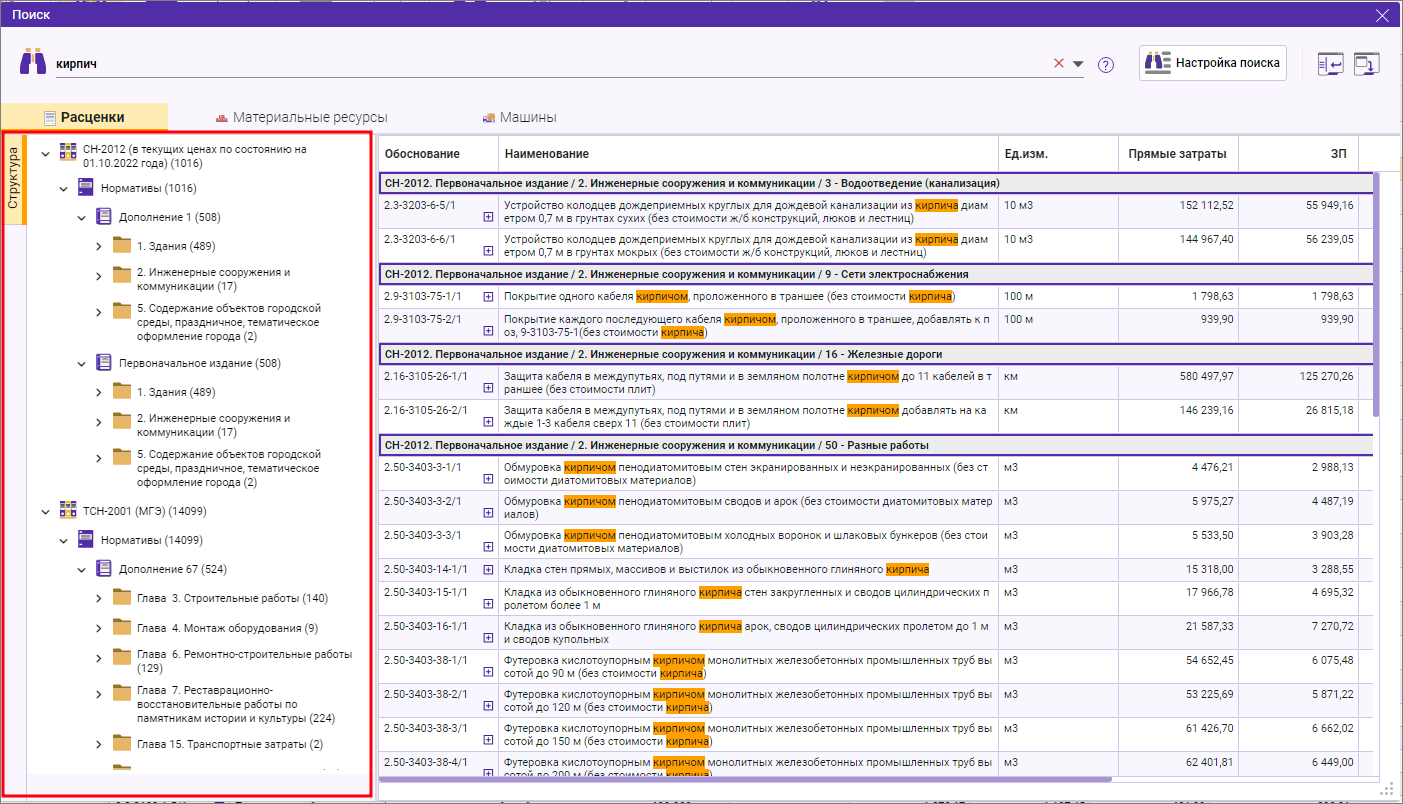Click the window icon with left-pointing return arrow

[x=1330, y=64]
